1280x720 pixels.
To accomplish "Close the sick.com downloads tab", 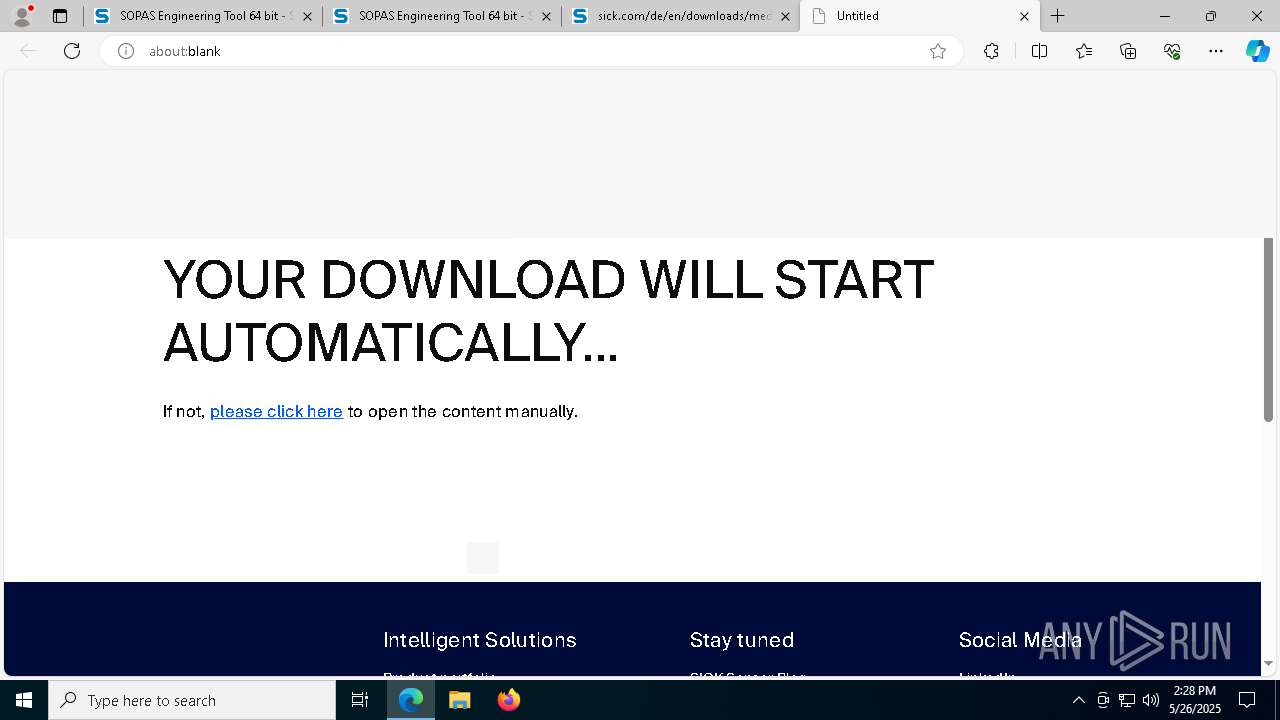I will point(785,16).
